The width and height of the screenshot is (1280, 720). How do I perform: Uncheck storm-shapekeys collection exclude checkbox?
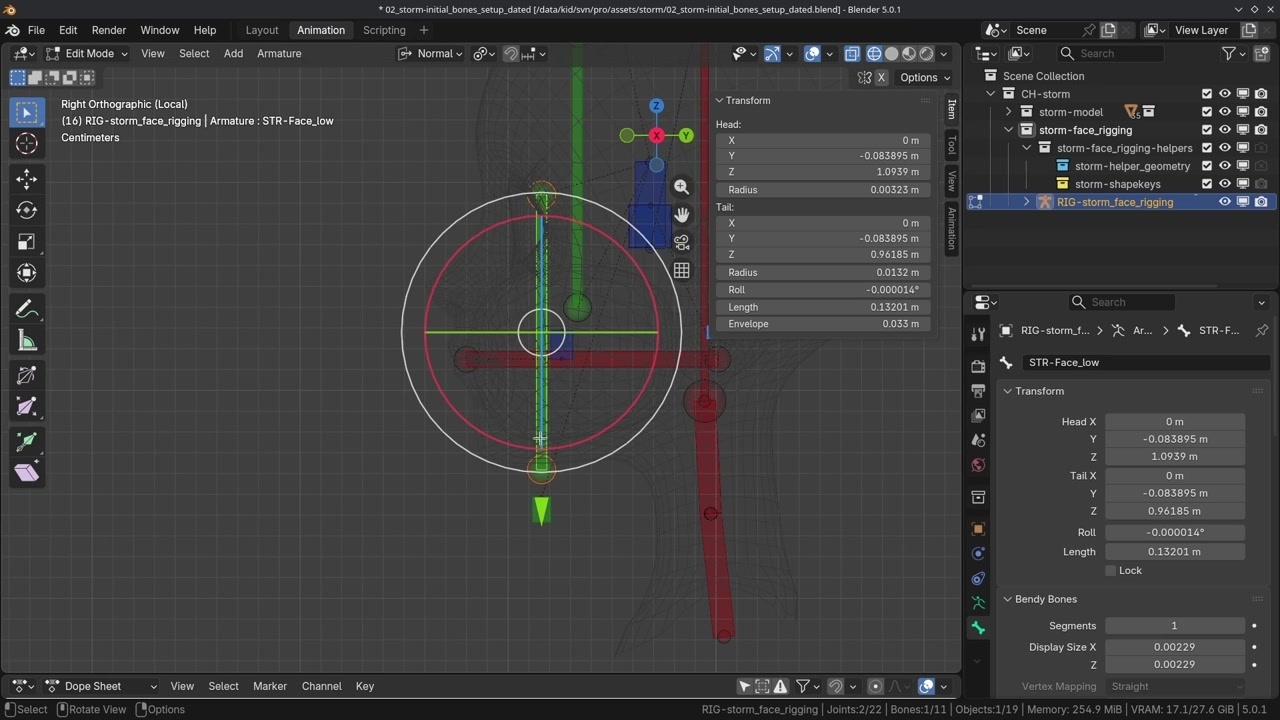pos(1206,184)
